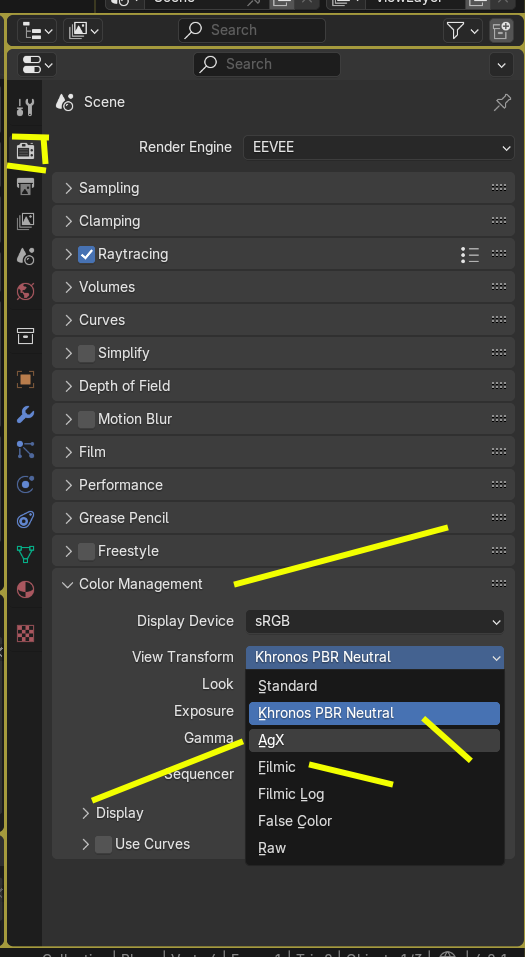Click the View Transform dropdown field
Image resolution: width=525 pixels, height=957 pixels.
(375, 657)
